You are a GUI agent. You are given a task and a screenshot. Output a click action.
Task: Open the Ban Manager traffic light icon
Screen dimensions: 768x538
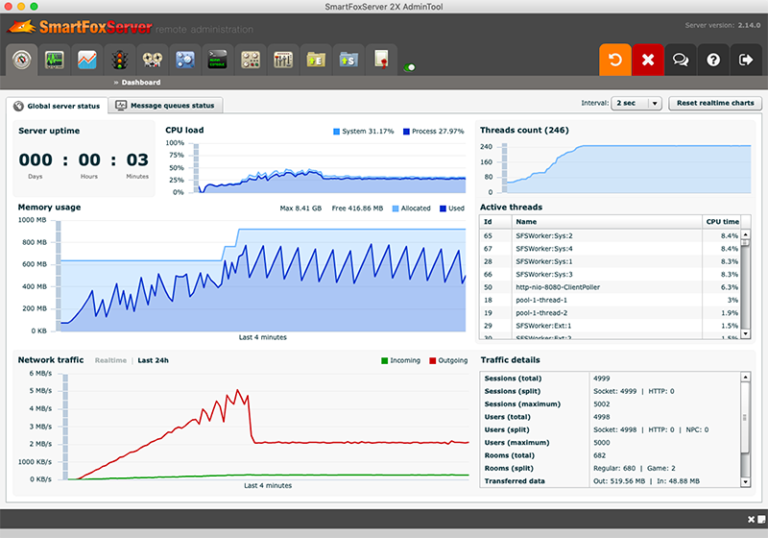[120, 60]
